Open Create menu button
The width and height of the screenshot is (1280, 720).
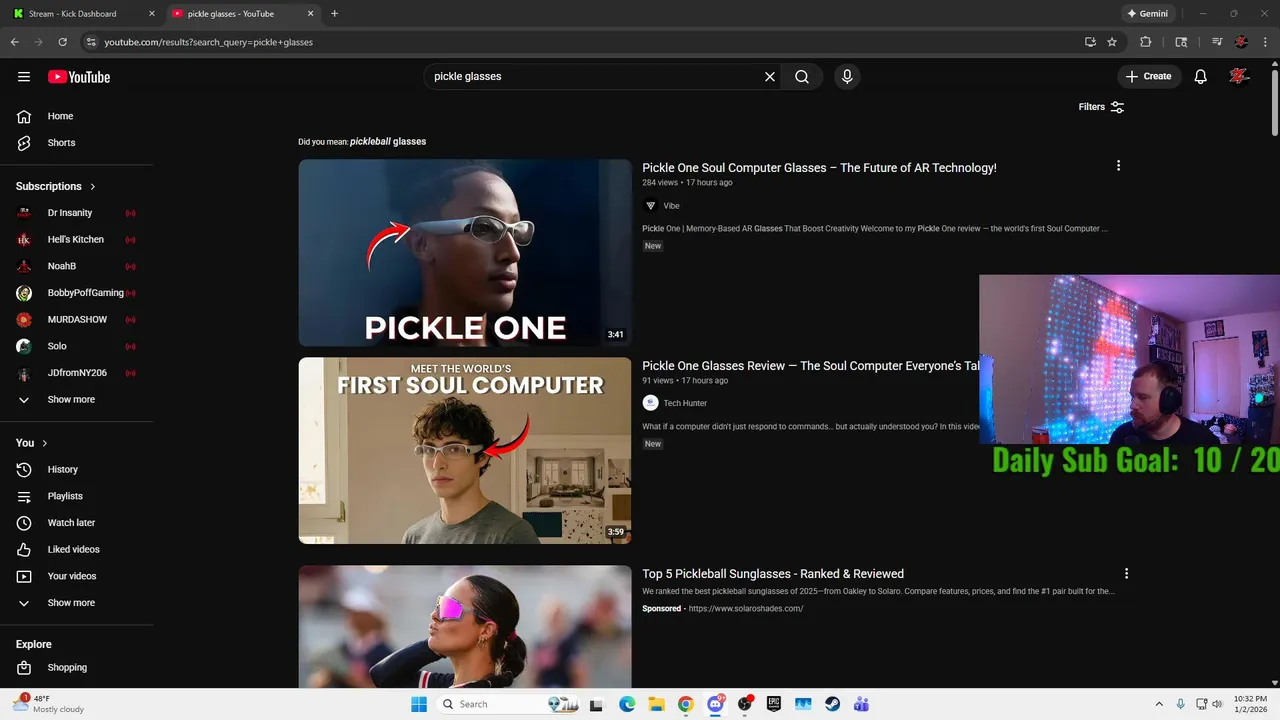pyautogui.click(x=1149, y=77)
